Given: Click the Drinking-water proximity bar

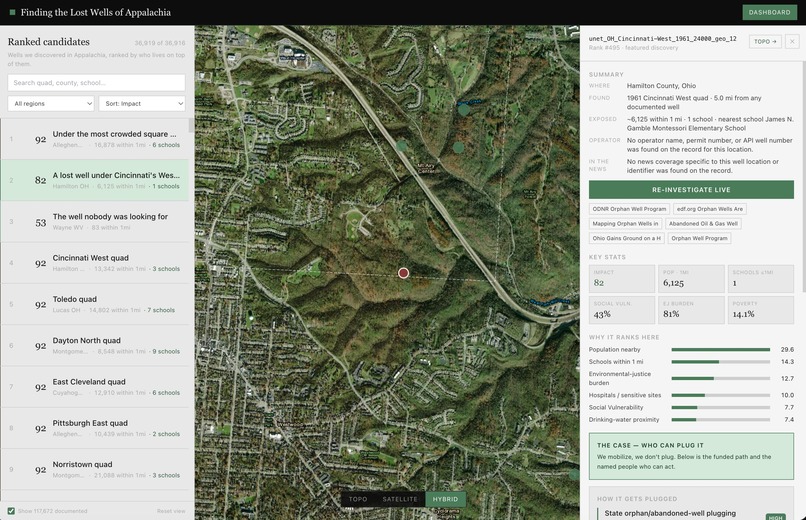Looking at the screenshot, I should (721, 420).
